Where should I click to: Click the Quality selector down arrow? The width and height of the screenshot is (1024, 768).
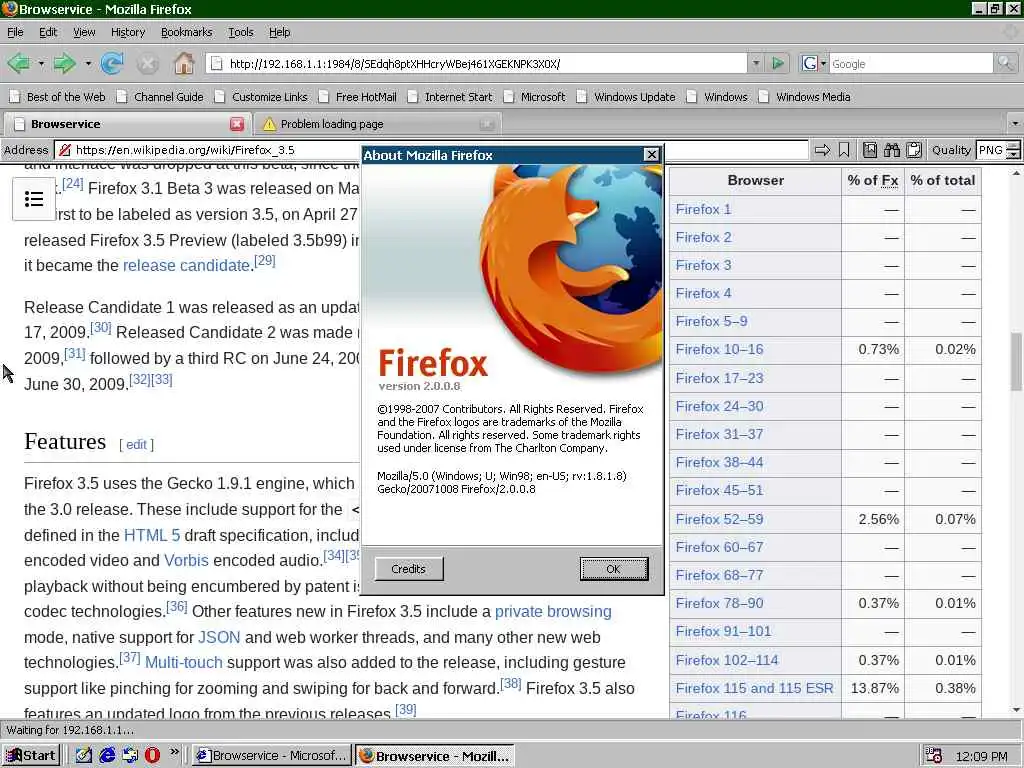tap(1013, 155)
